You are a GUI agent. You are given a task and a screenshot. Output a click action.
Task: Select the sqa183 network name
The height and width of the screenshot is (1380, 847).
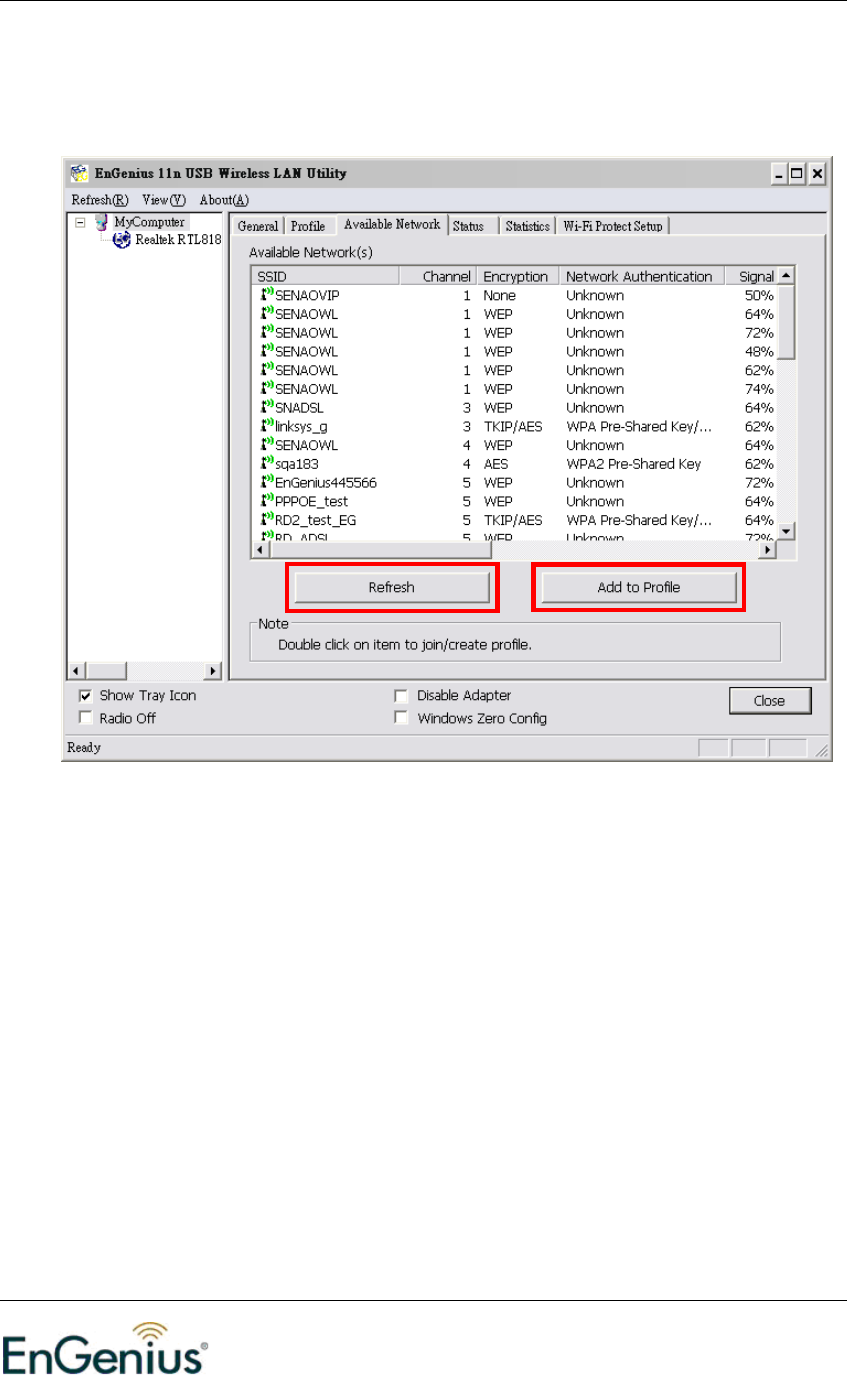(296, 464)
